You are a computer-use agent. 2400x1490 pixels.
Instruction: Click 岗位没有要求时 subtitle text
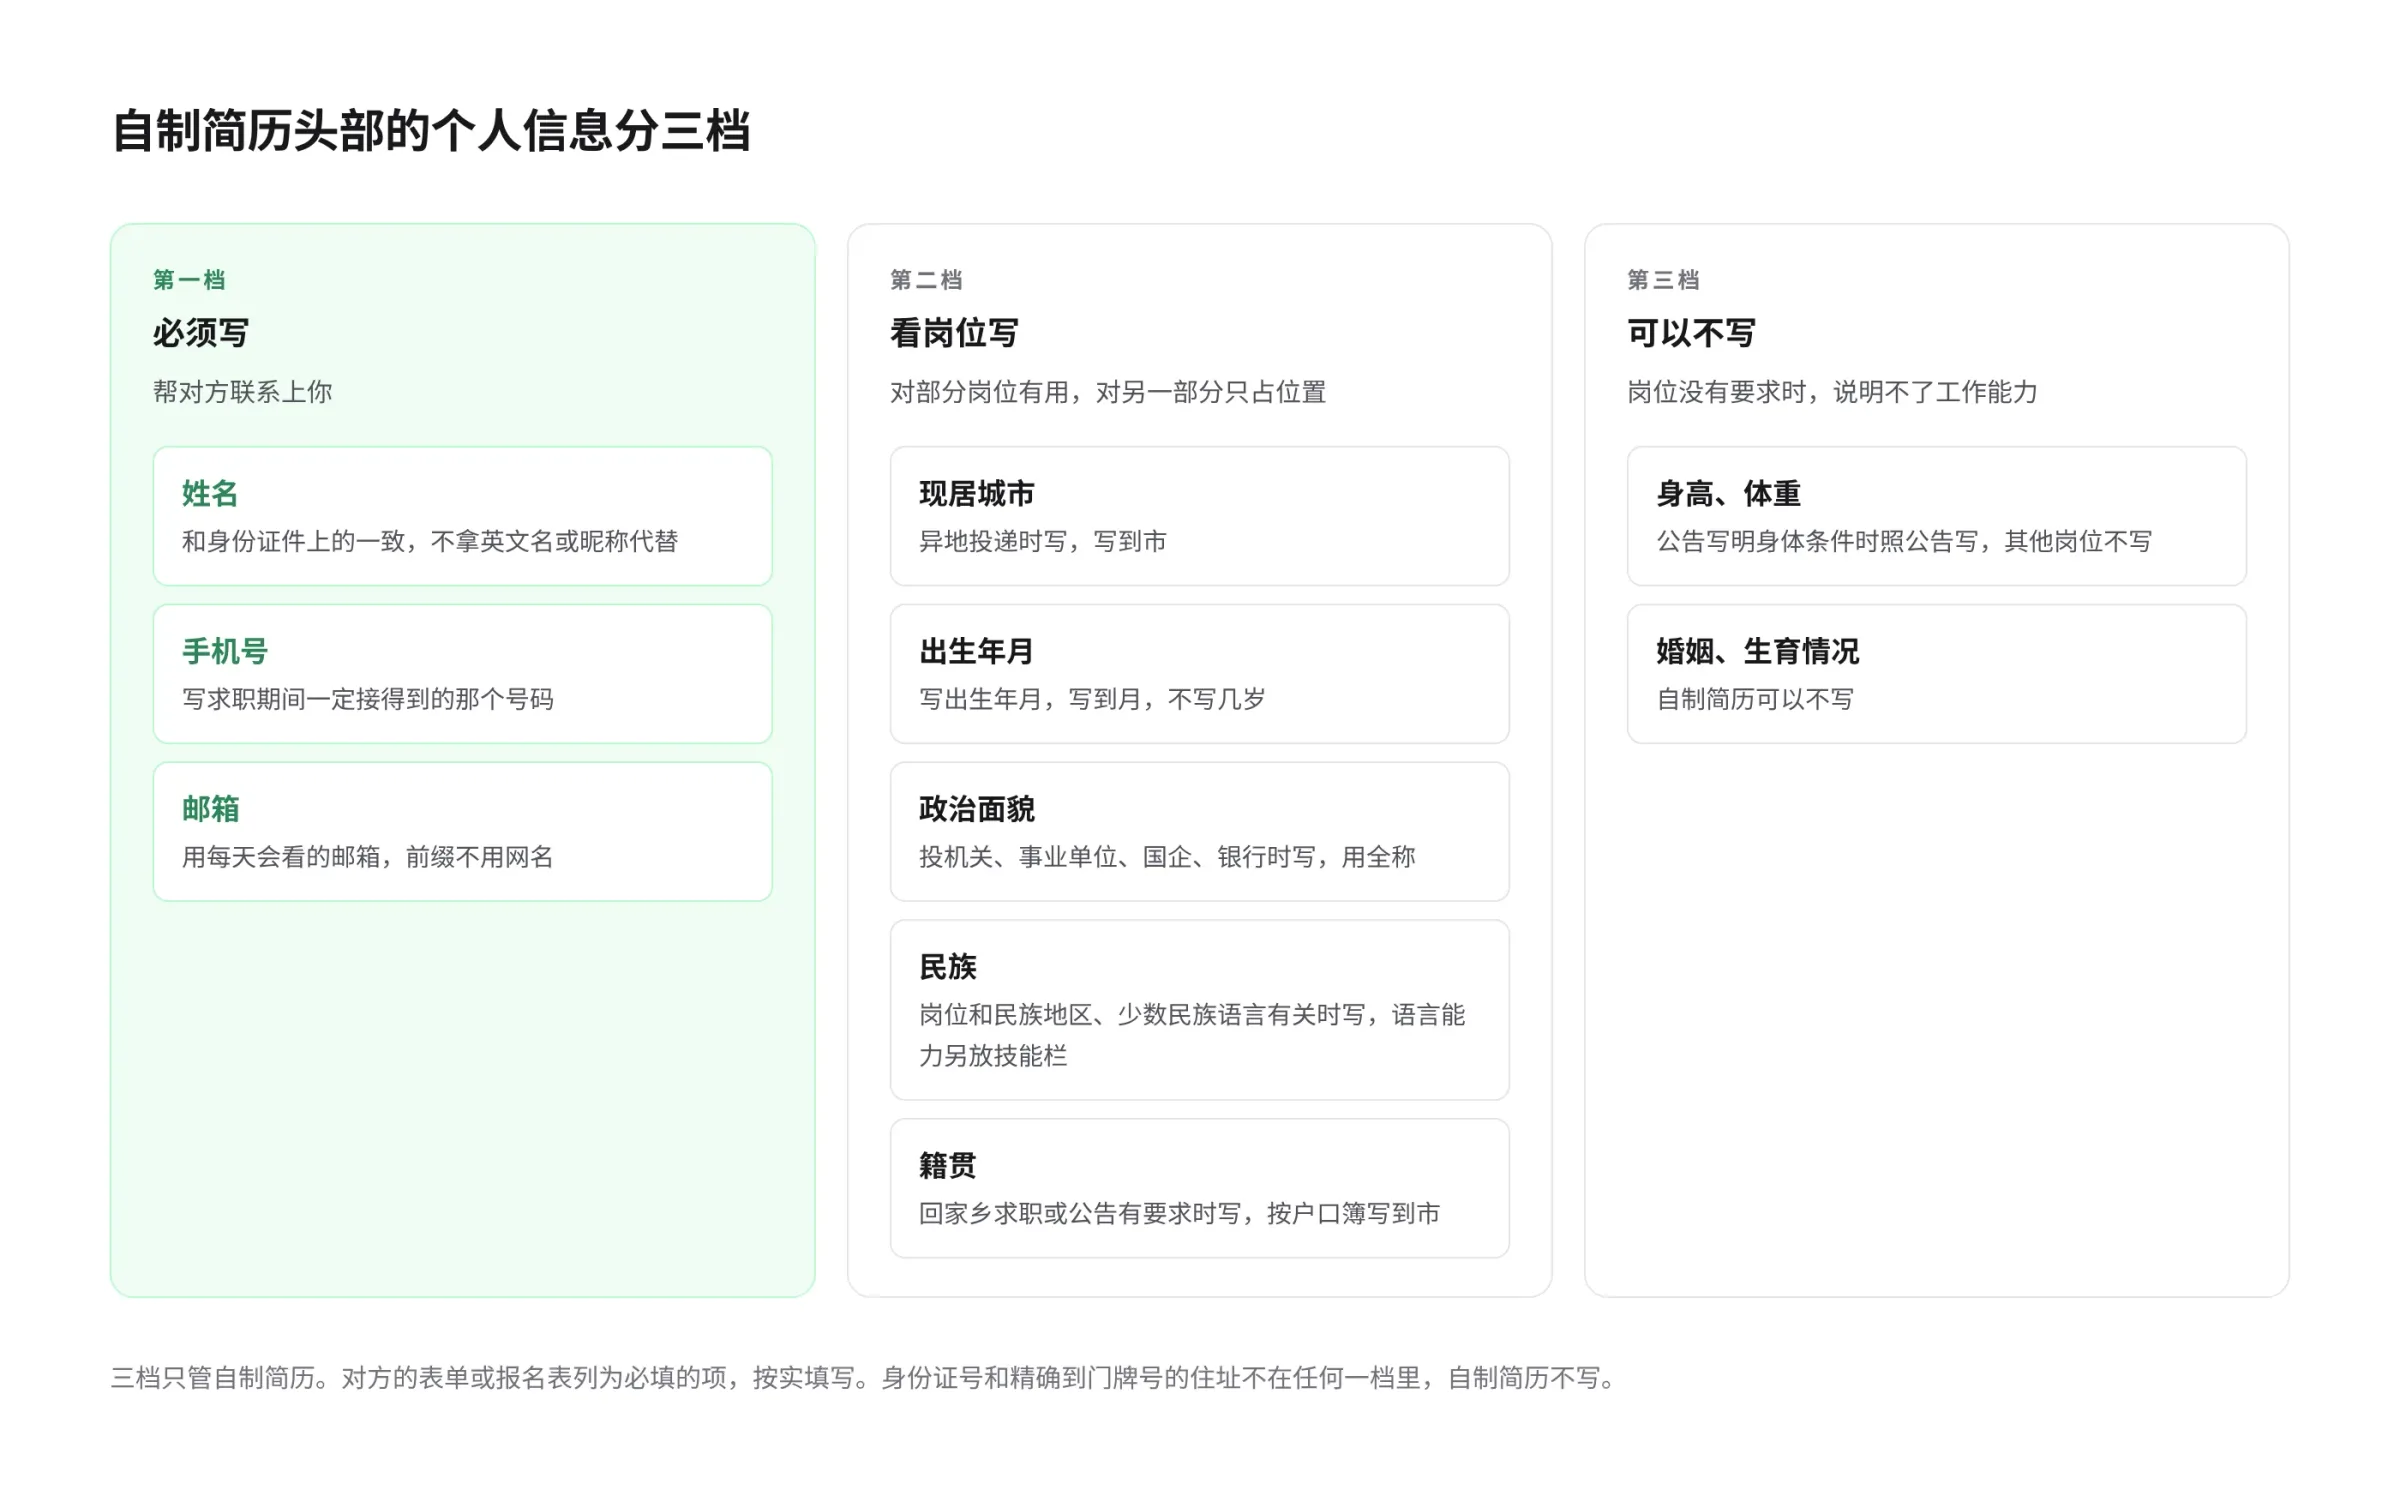tap(1832, 392)
